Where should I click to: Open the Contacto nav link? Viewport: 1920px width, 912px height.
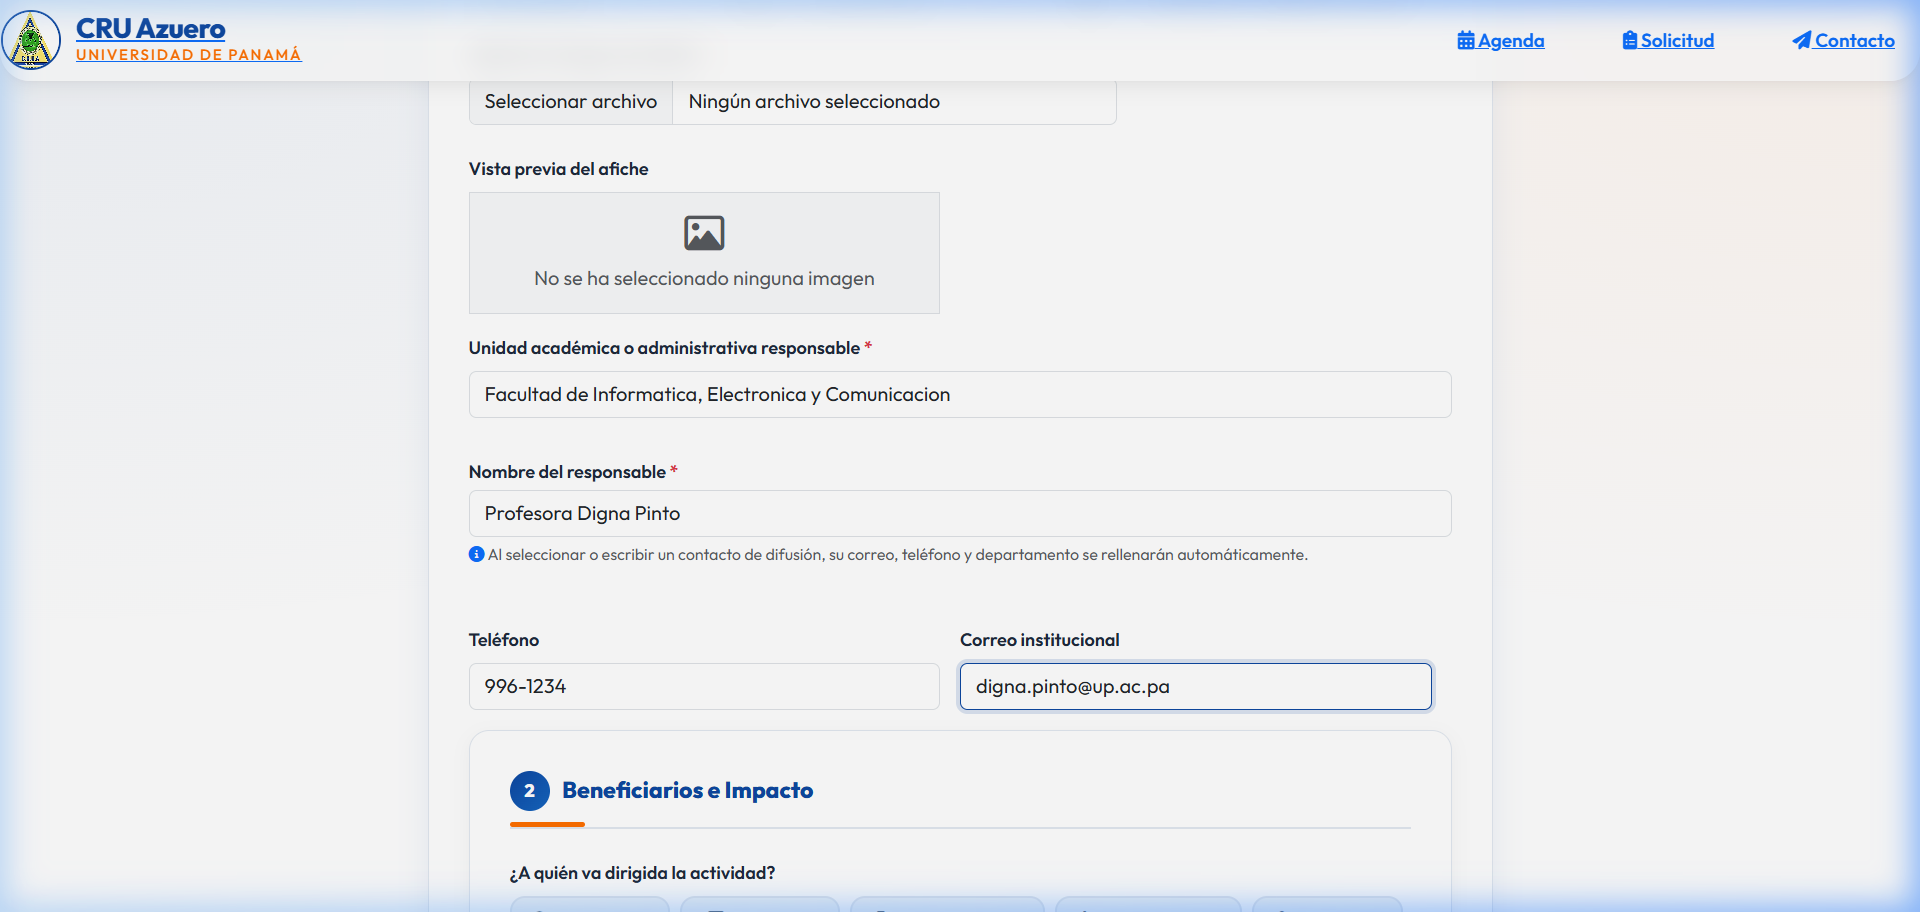1843,40
